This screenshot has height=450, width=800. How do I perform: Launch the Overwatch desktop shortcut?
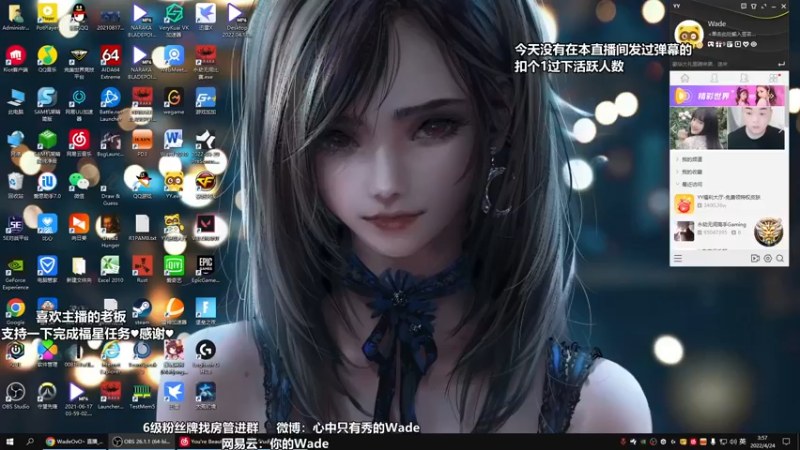(47, 396)
